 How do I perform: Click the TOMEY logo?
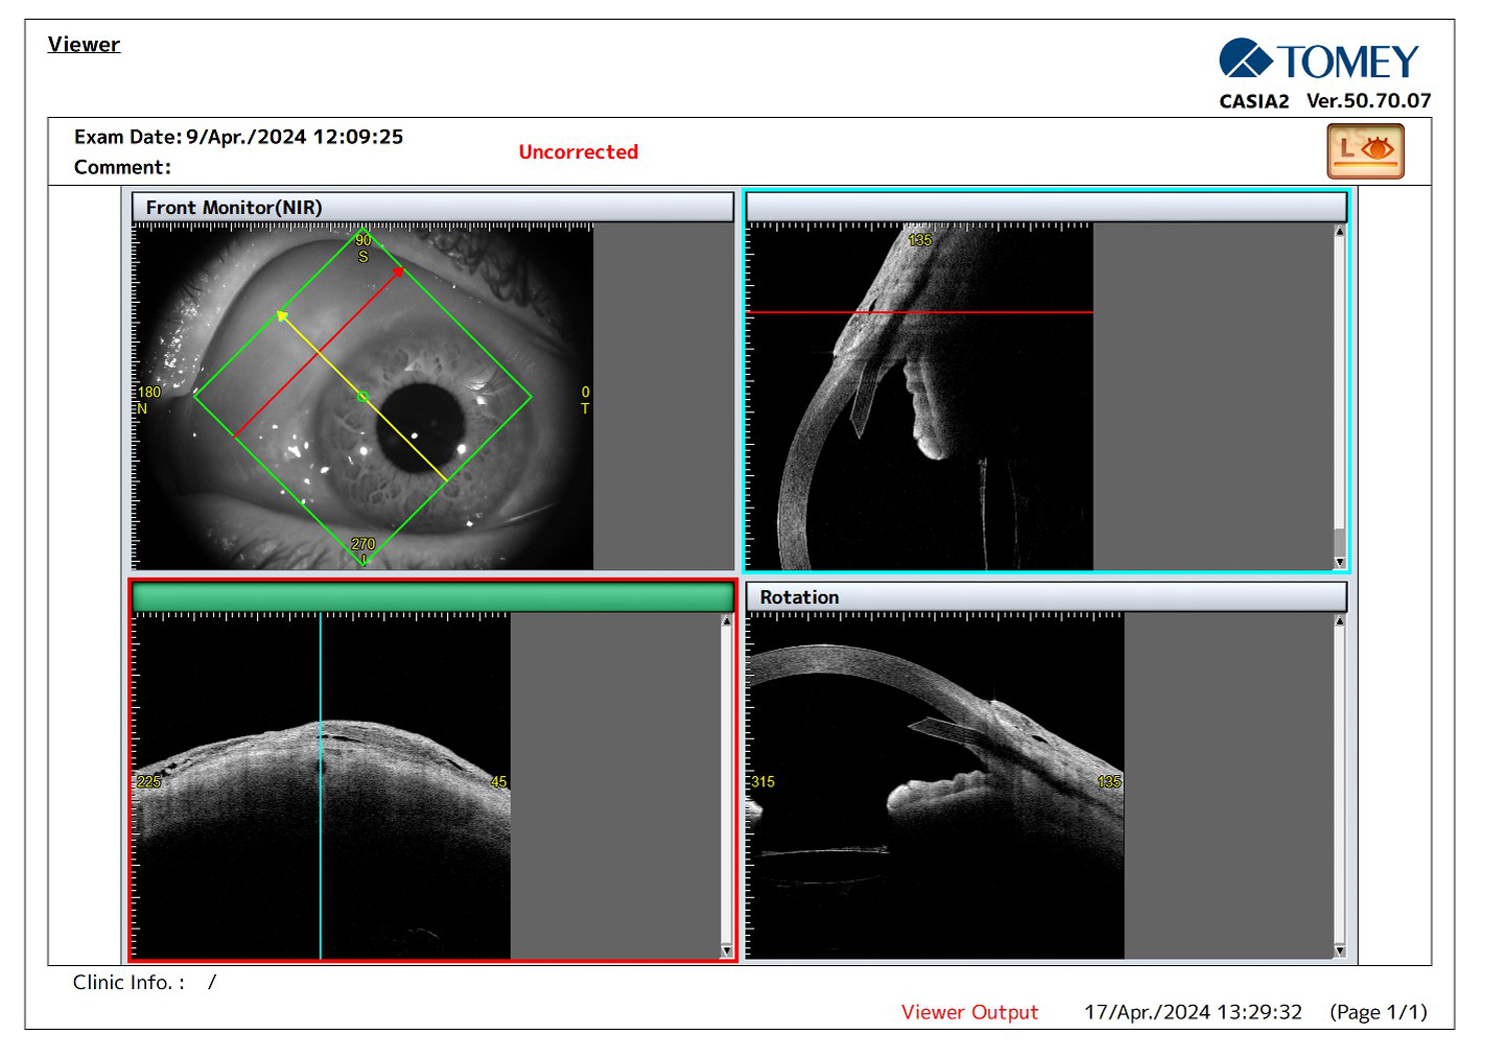point(1319,61)
